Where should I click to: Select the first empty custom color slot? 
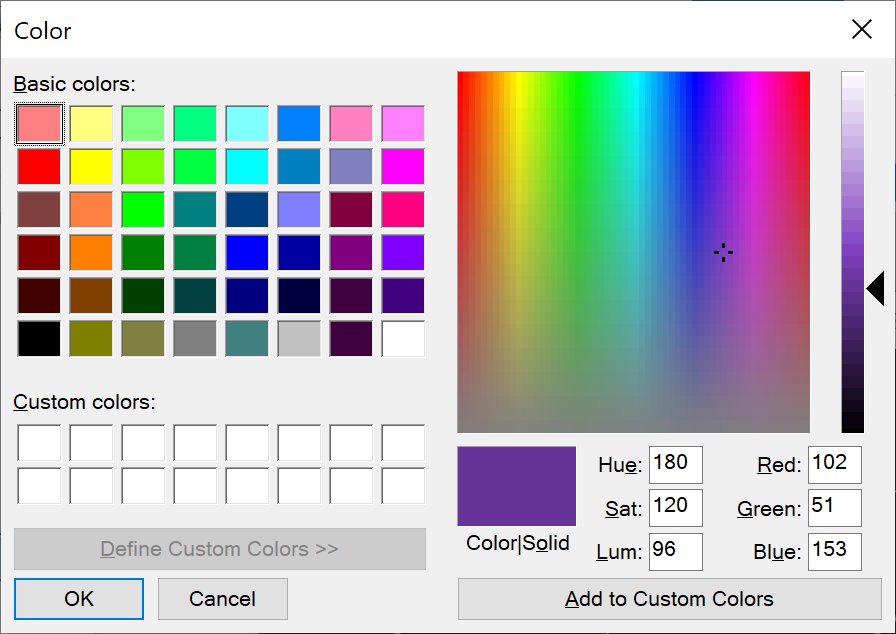[x=39, y=442]
